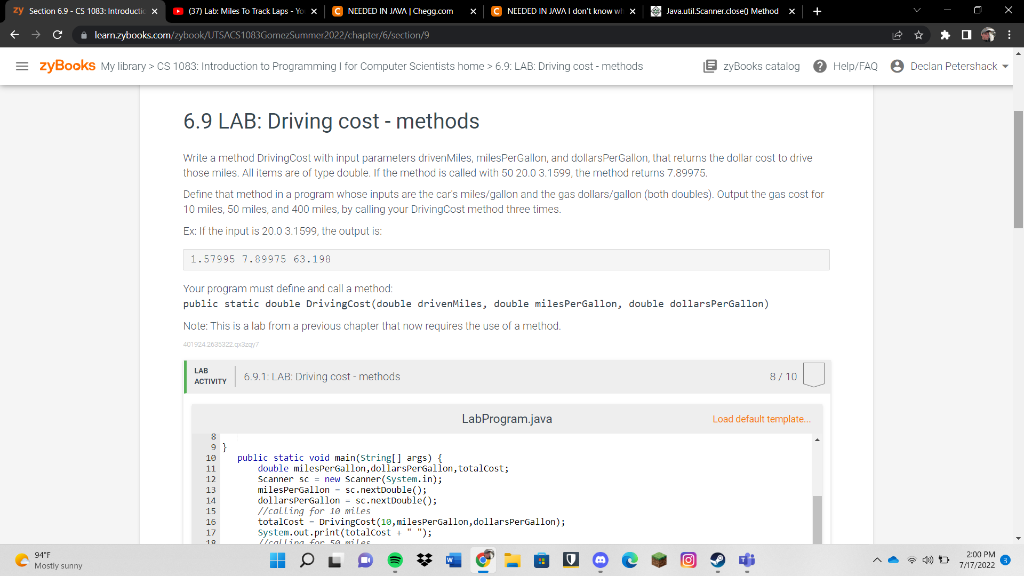Click the Load default template link
The width and height of the screenshot is (1024, 576).
click(x=763, y=419)
